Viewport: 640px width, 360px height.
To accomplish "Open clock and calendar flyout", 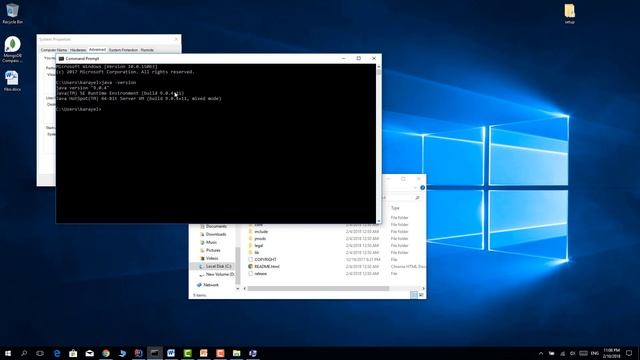I will (611, 353).
